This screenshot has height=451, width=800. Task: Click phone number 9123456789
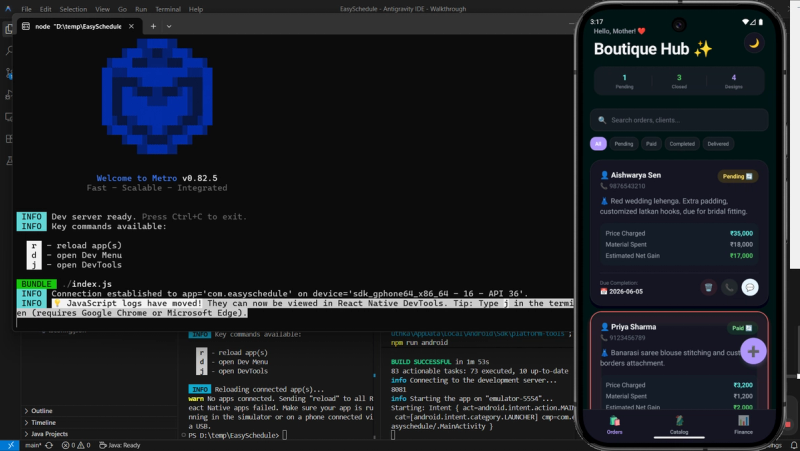(x=627, y=338)
